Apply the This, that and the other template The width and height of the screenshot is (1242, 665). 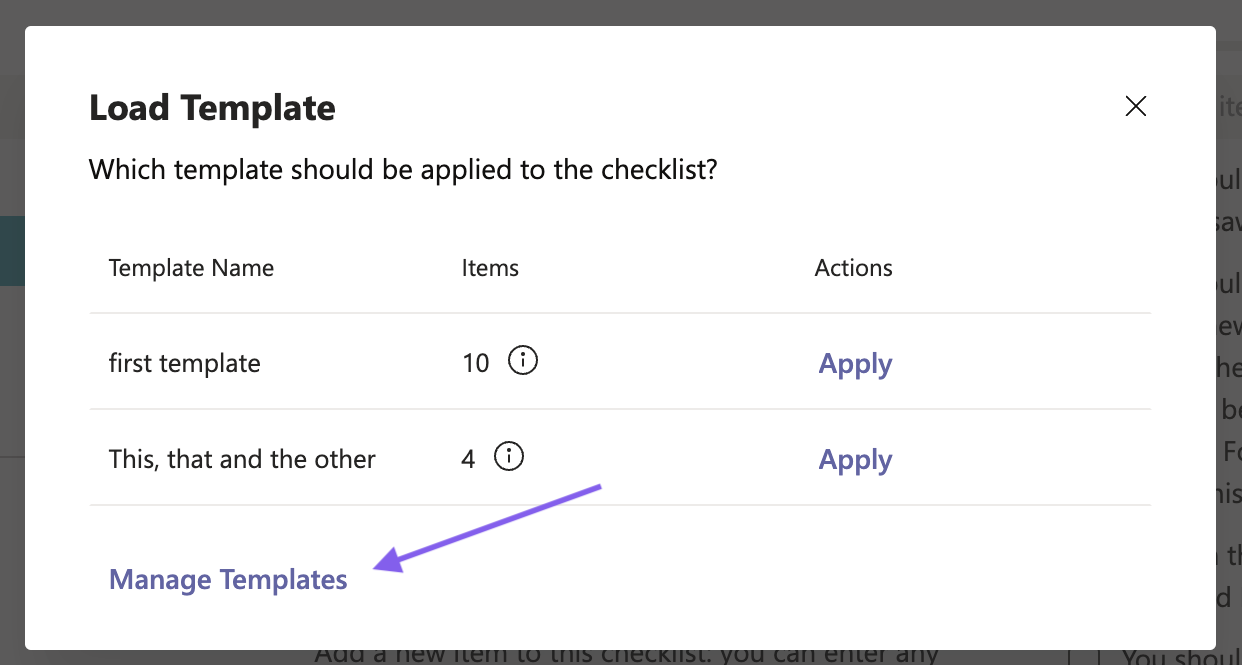[855, 459]
